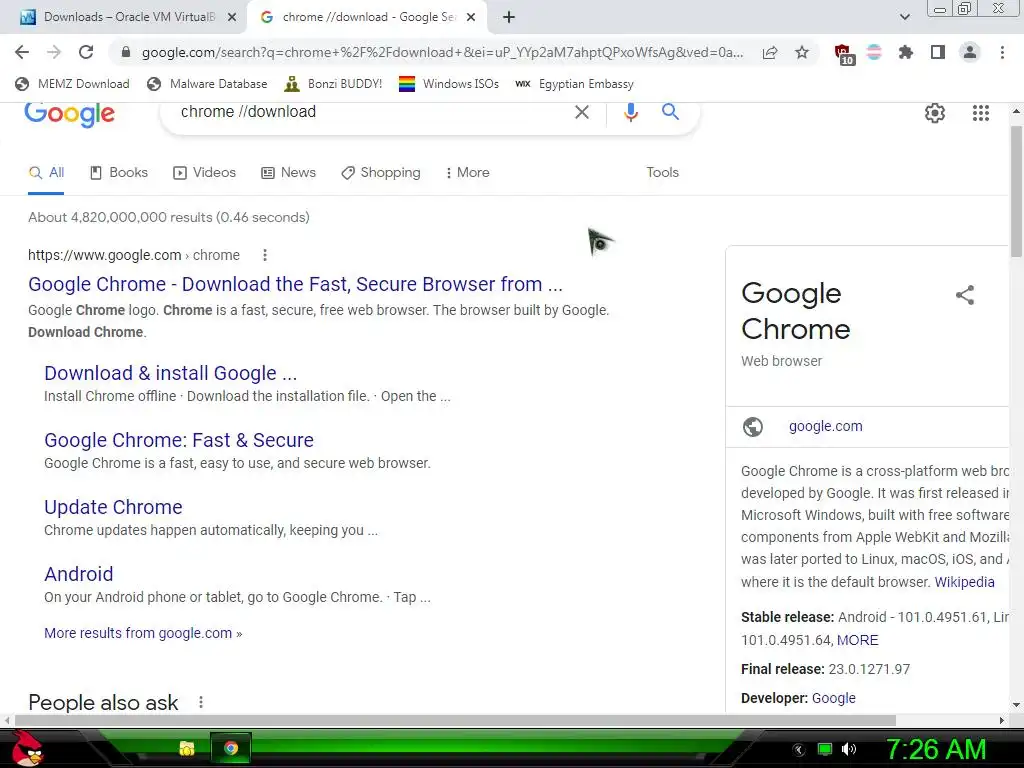
Task: Reload the current page
Action: [86, 52]
